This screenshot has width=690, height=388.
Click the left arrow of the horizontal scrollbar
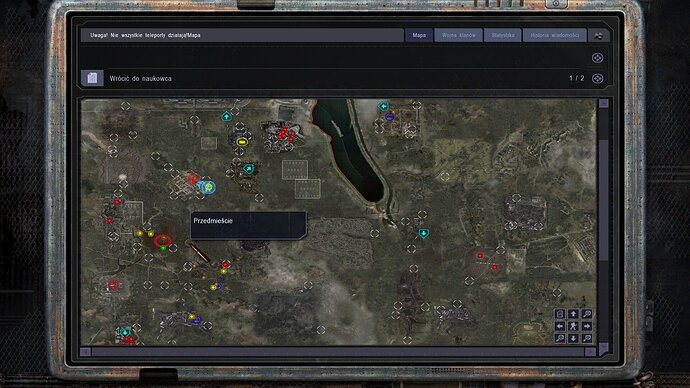click(85, 352)
